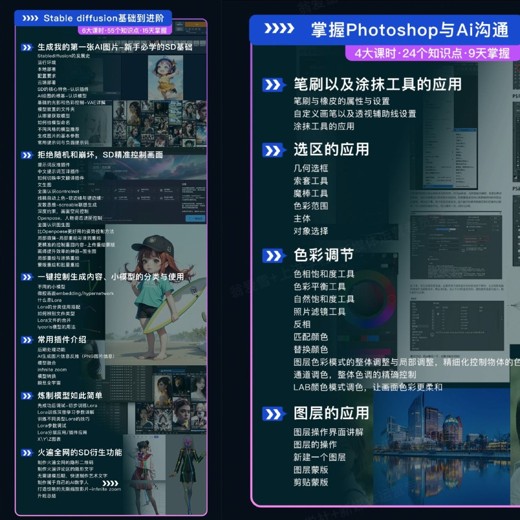Click the Lora参数调试 line
This screenshot has width=520, height=520.
(52, 426)
